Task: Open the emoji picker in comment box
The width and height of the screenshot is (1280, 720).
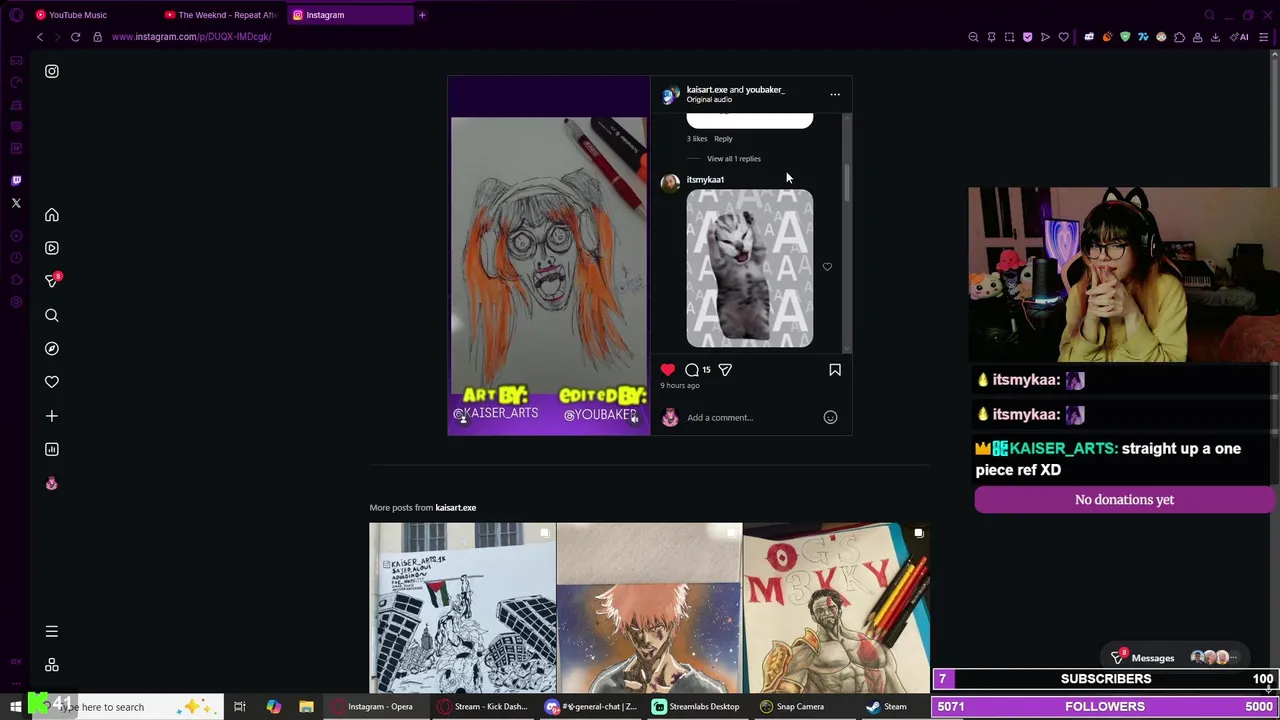Action: pos(830,418)
